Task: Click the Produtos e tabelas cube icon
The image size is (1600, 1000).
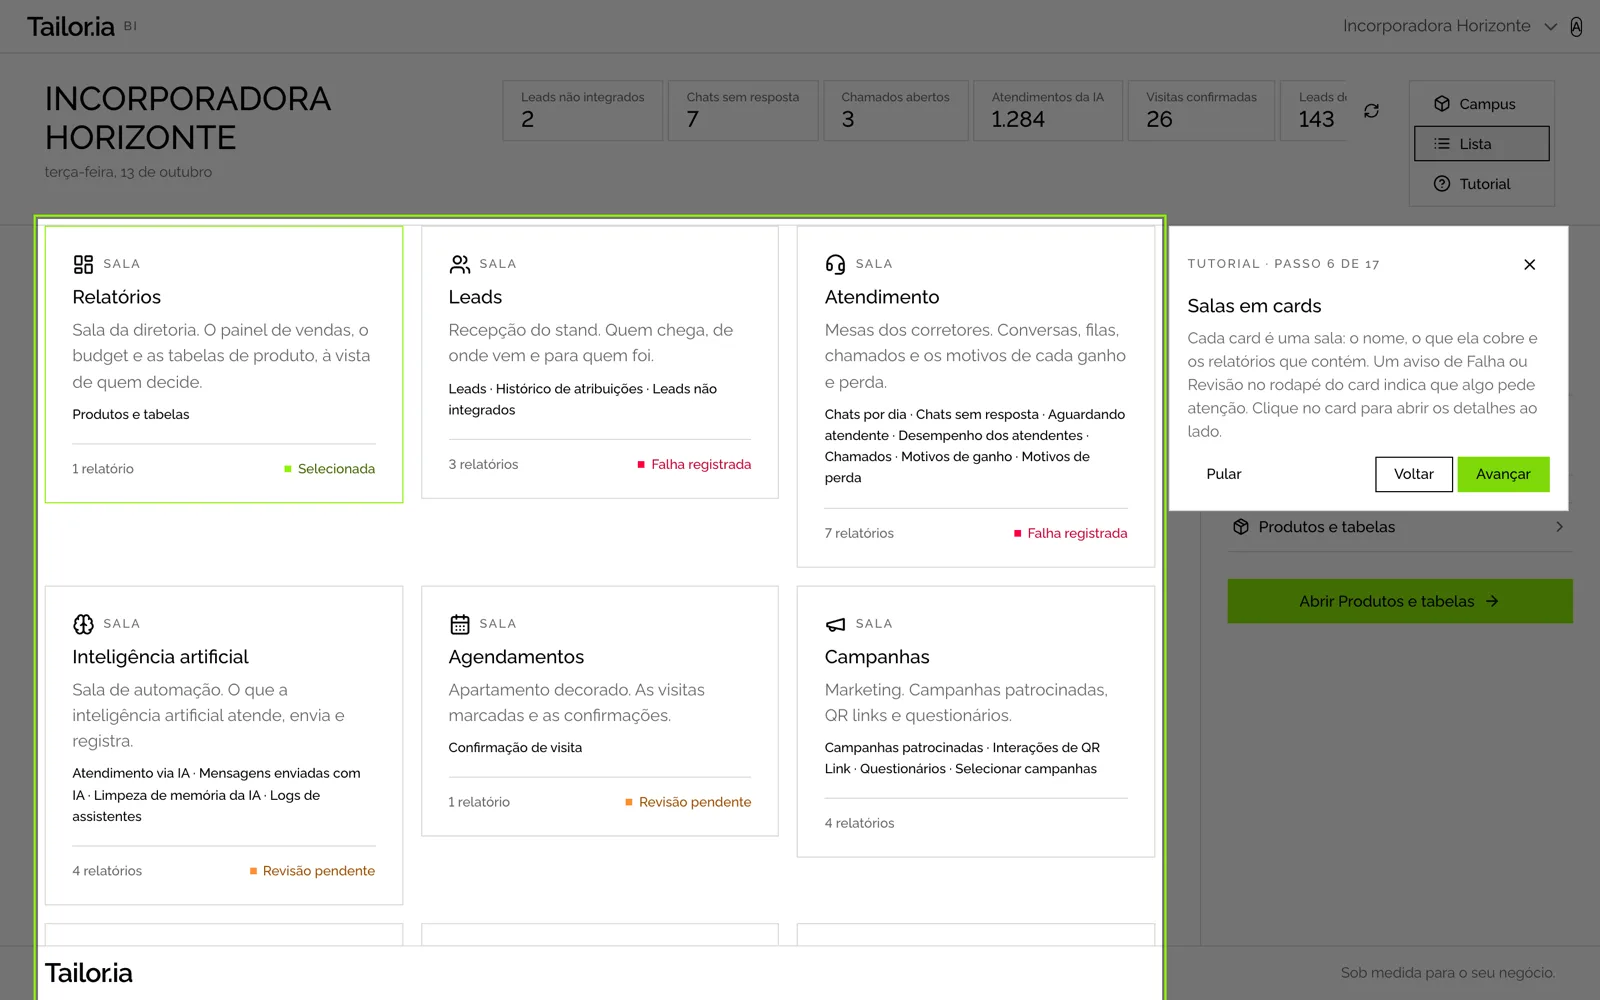Action: [x=1241, y=527]
